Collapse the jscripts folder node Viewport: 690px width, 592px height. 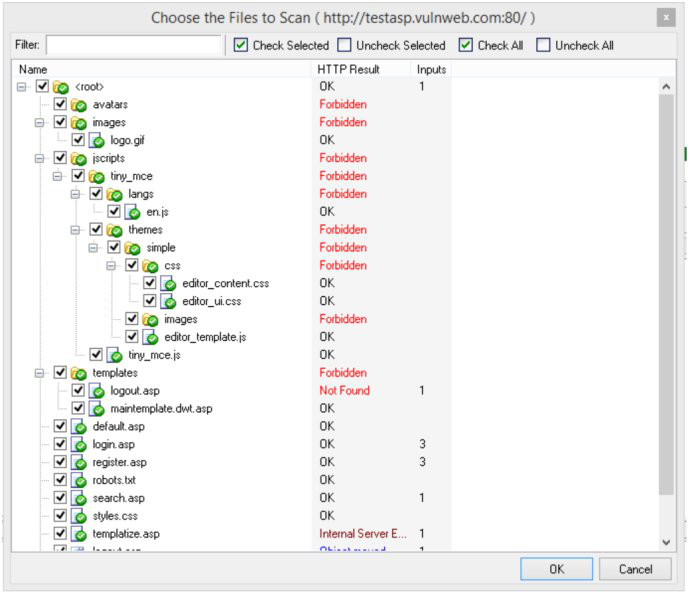point(39,158)
